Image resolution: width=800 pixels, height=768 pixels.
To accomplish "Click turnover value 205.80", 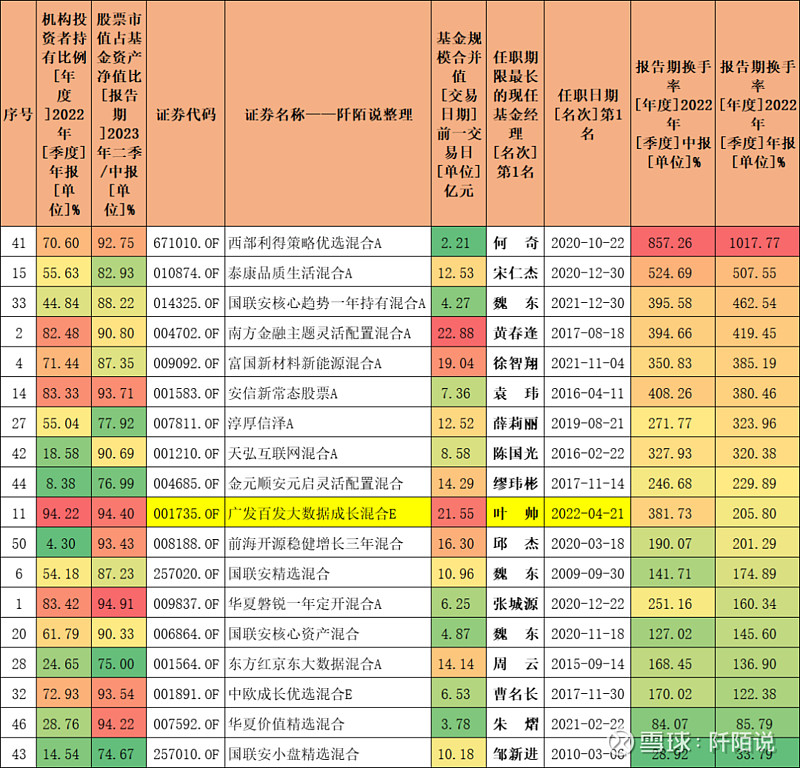I will [755, 514].
